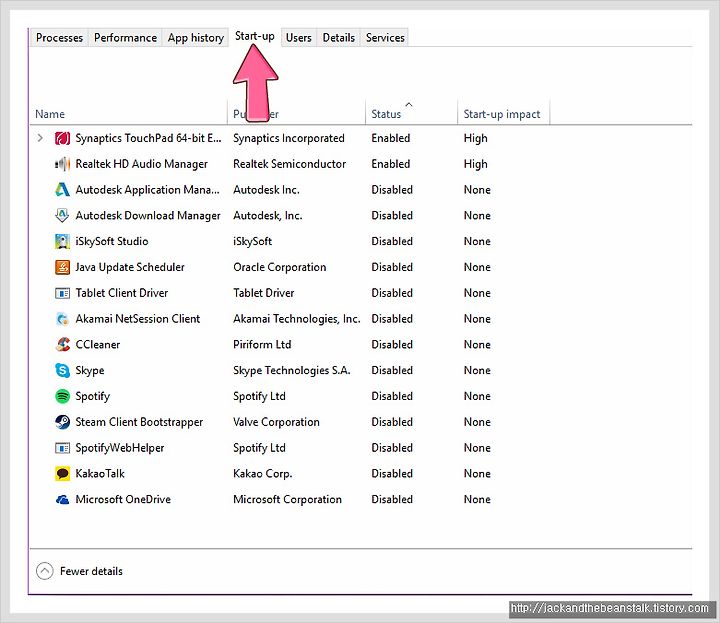Click the Skype icon
Screen dimensions: 720x623
[62, 370]
